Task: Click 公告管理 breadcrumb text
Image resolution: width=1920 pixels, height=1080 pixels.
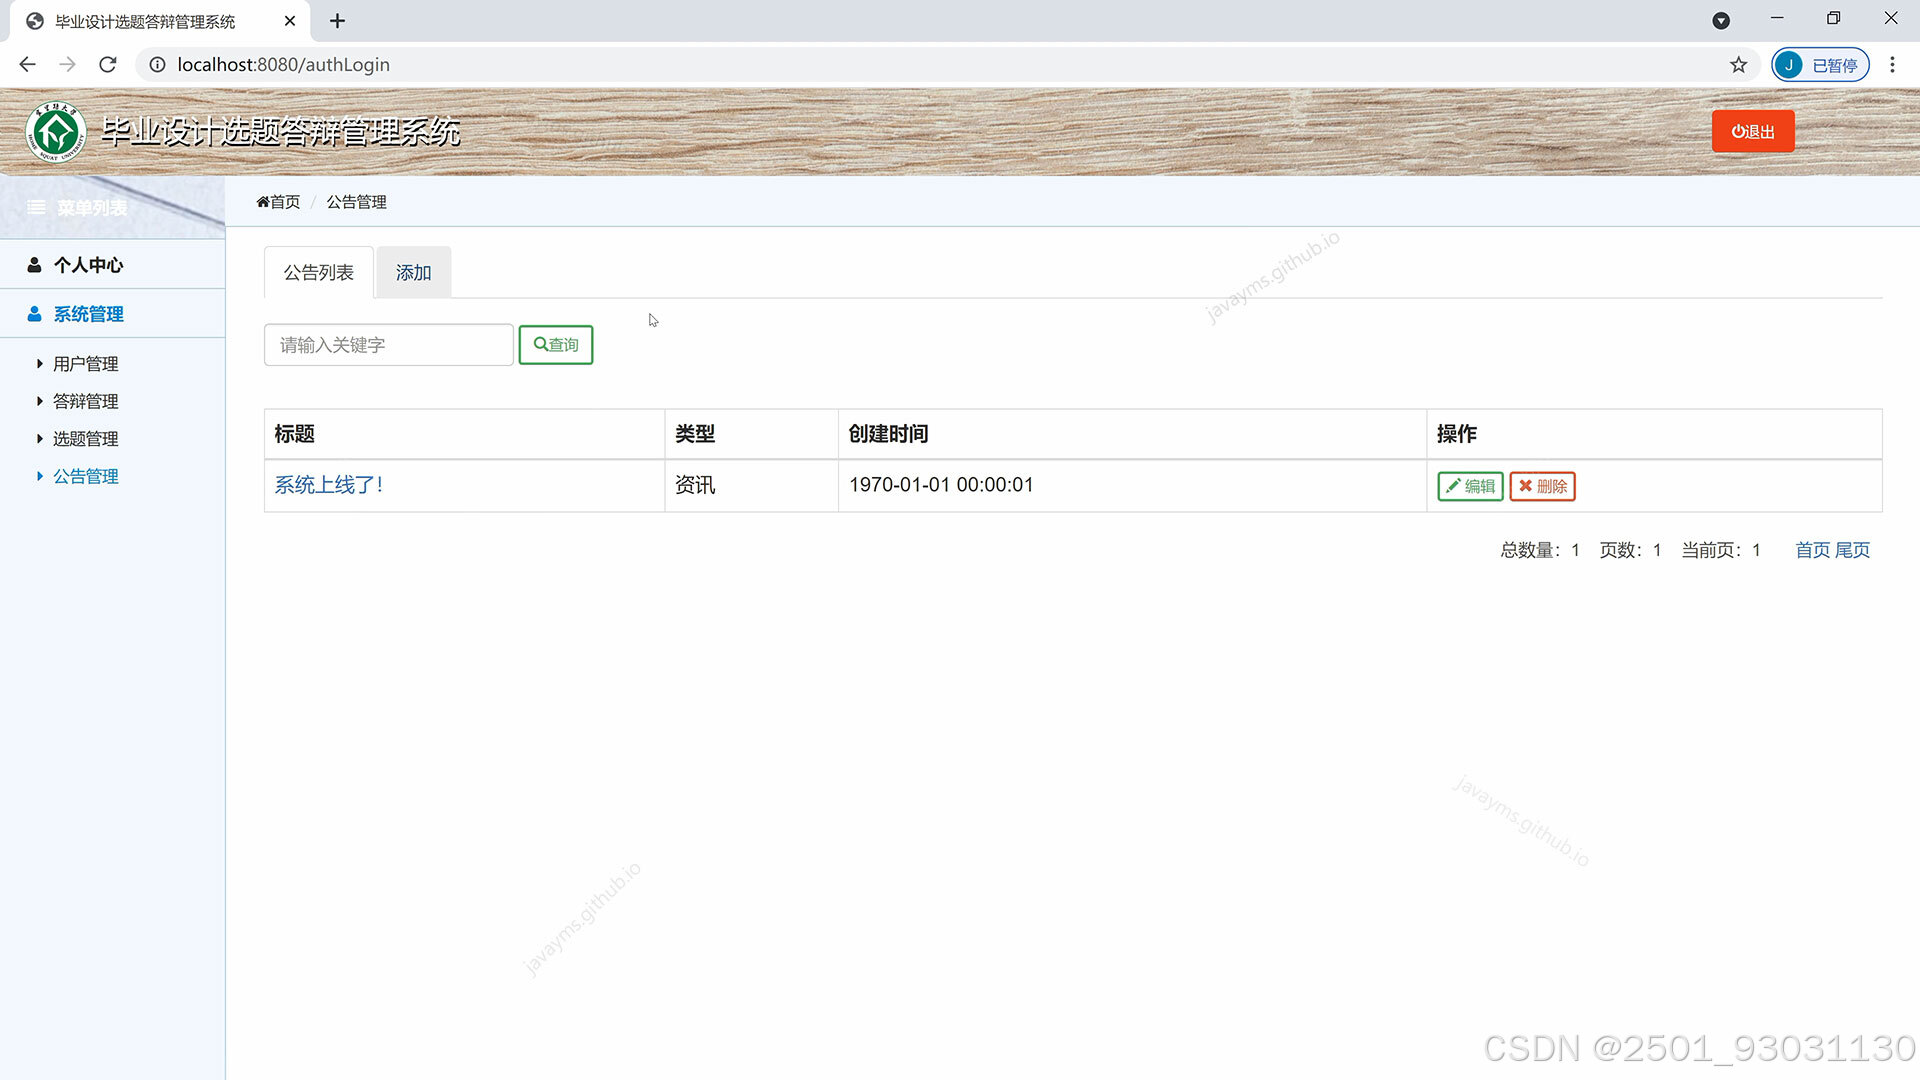Action: (356, 202)
